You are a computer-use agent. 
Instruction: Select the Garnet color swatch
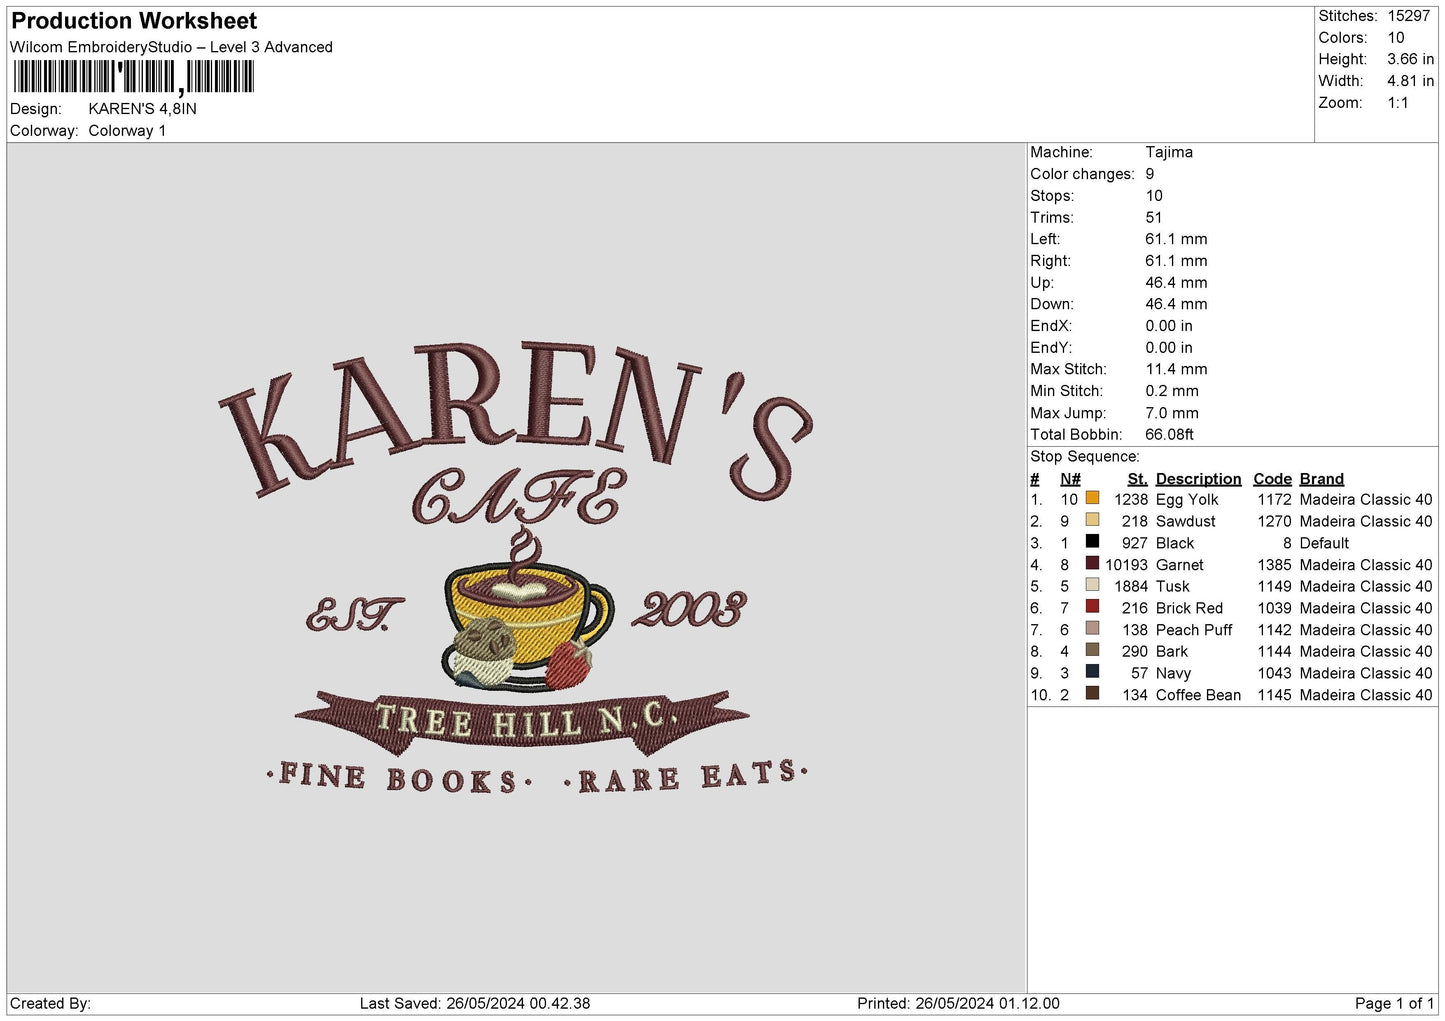(x=1092, y=563)
